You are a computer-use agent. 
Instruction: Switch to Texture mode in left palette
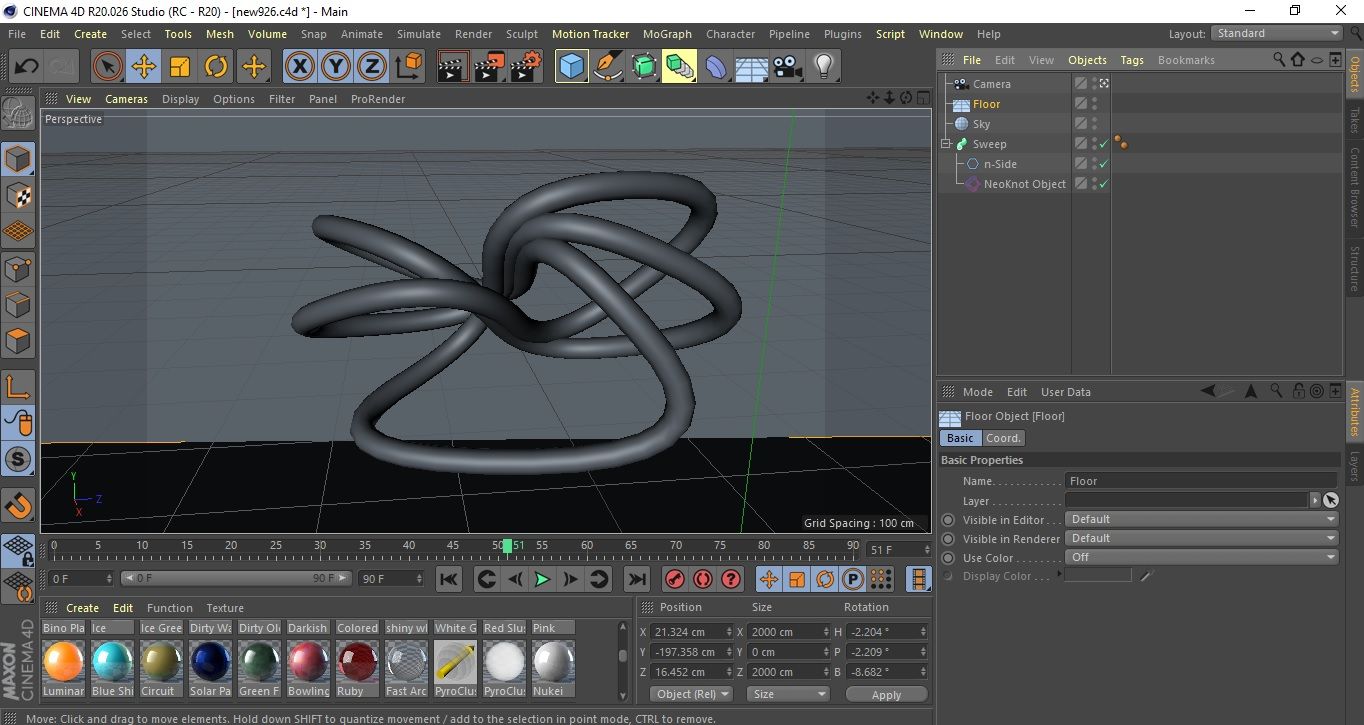[18, 195]
